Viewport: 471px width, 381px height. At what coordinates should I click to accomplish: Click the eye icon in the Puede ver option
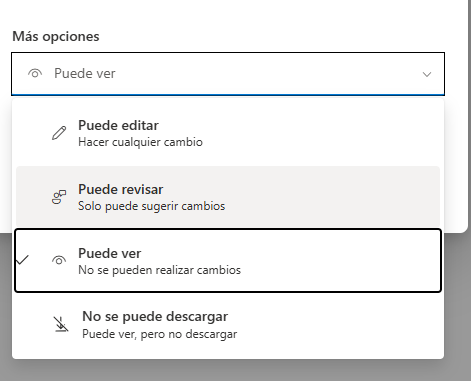click(59, 260)
